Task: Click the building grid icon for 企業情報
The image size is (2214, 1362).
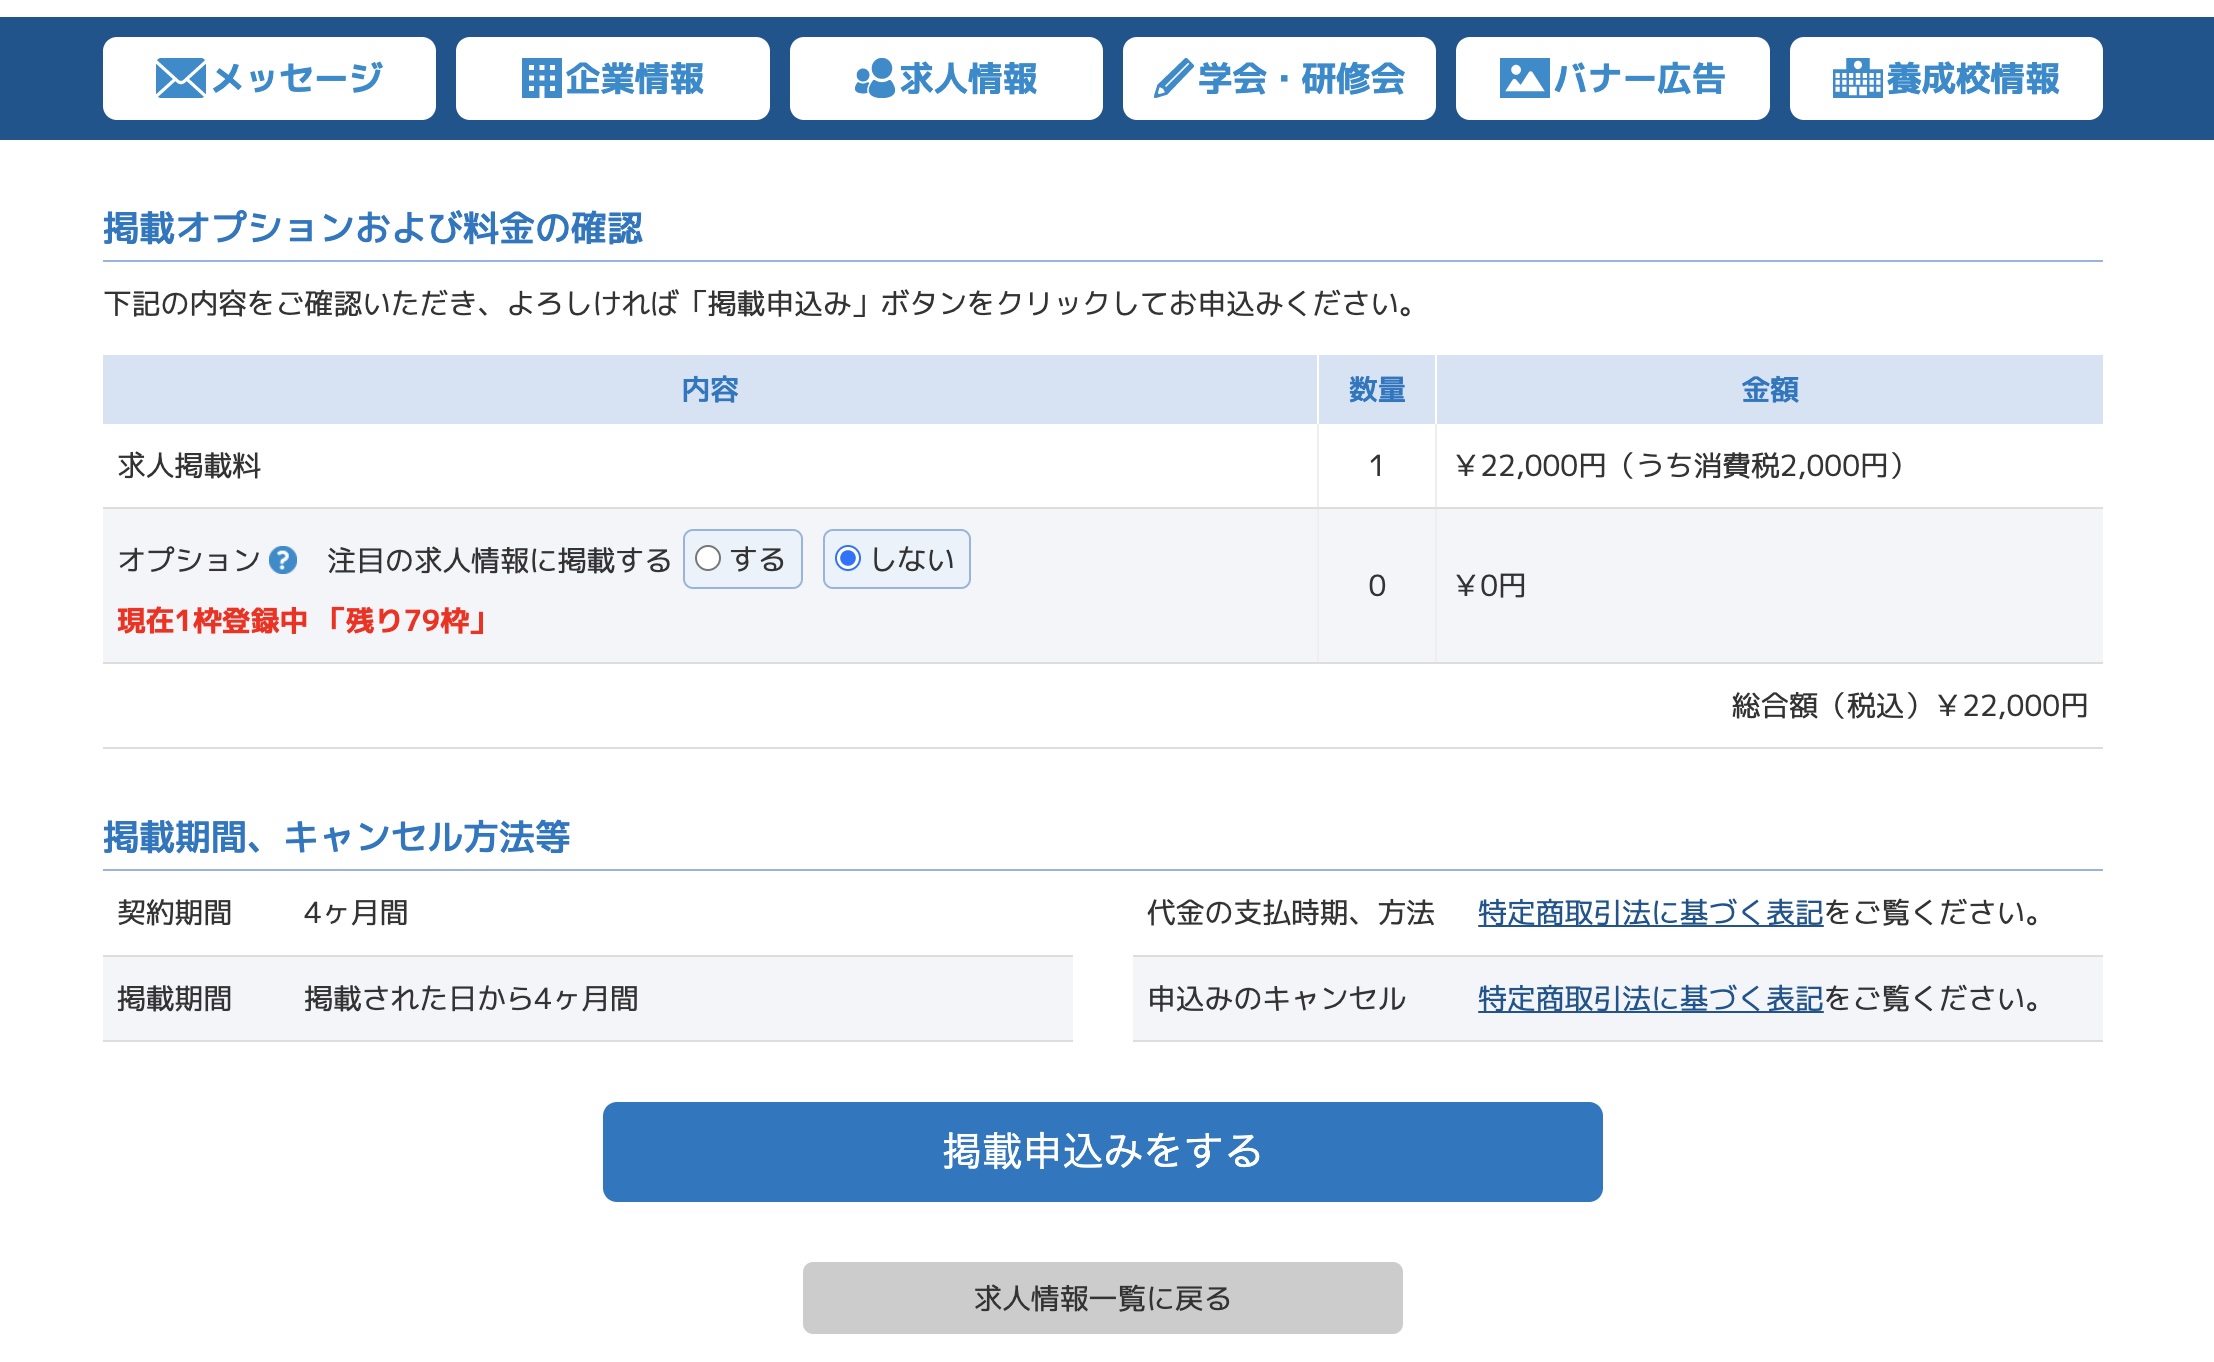Action: click(x=541, y=78)
